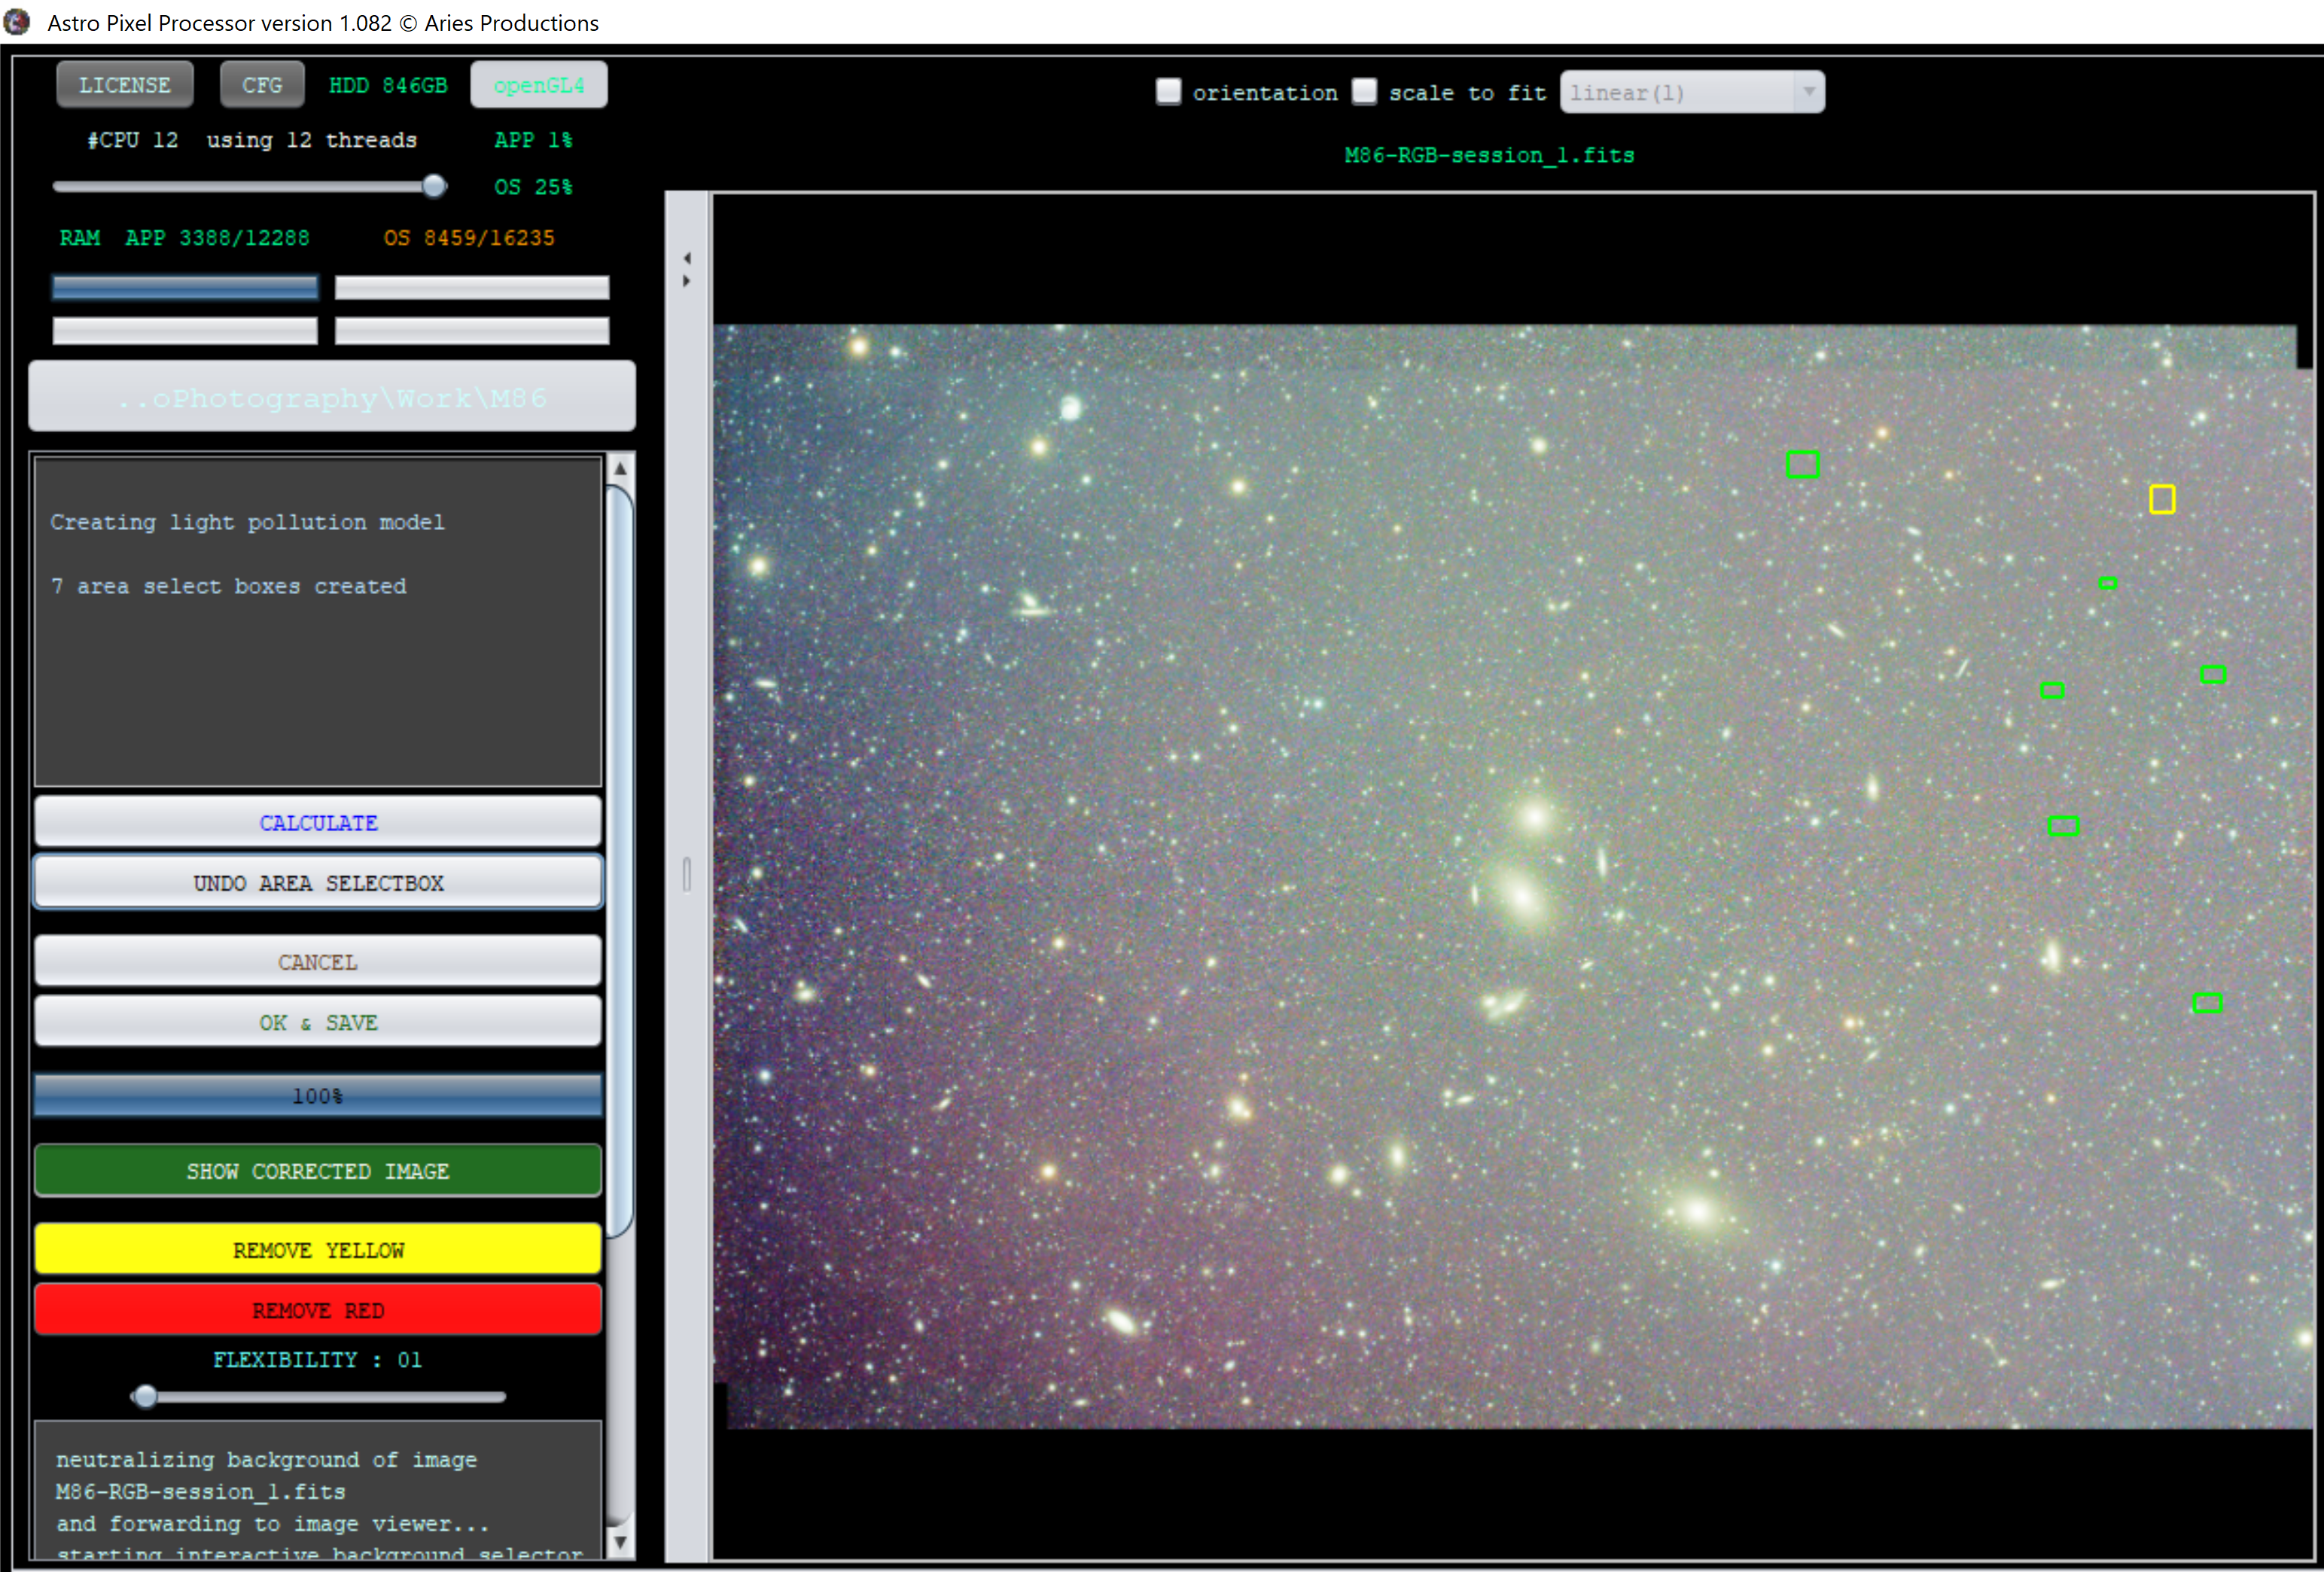Click the left panel vertical scrollbar thumb
The height and width of the screenshot is (1572, 2324).
coord(620,860)
